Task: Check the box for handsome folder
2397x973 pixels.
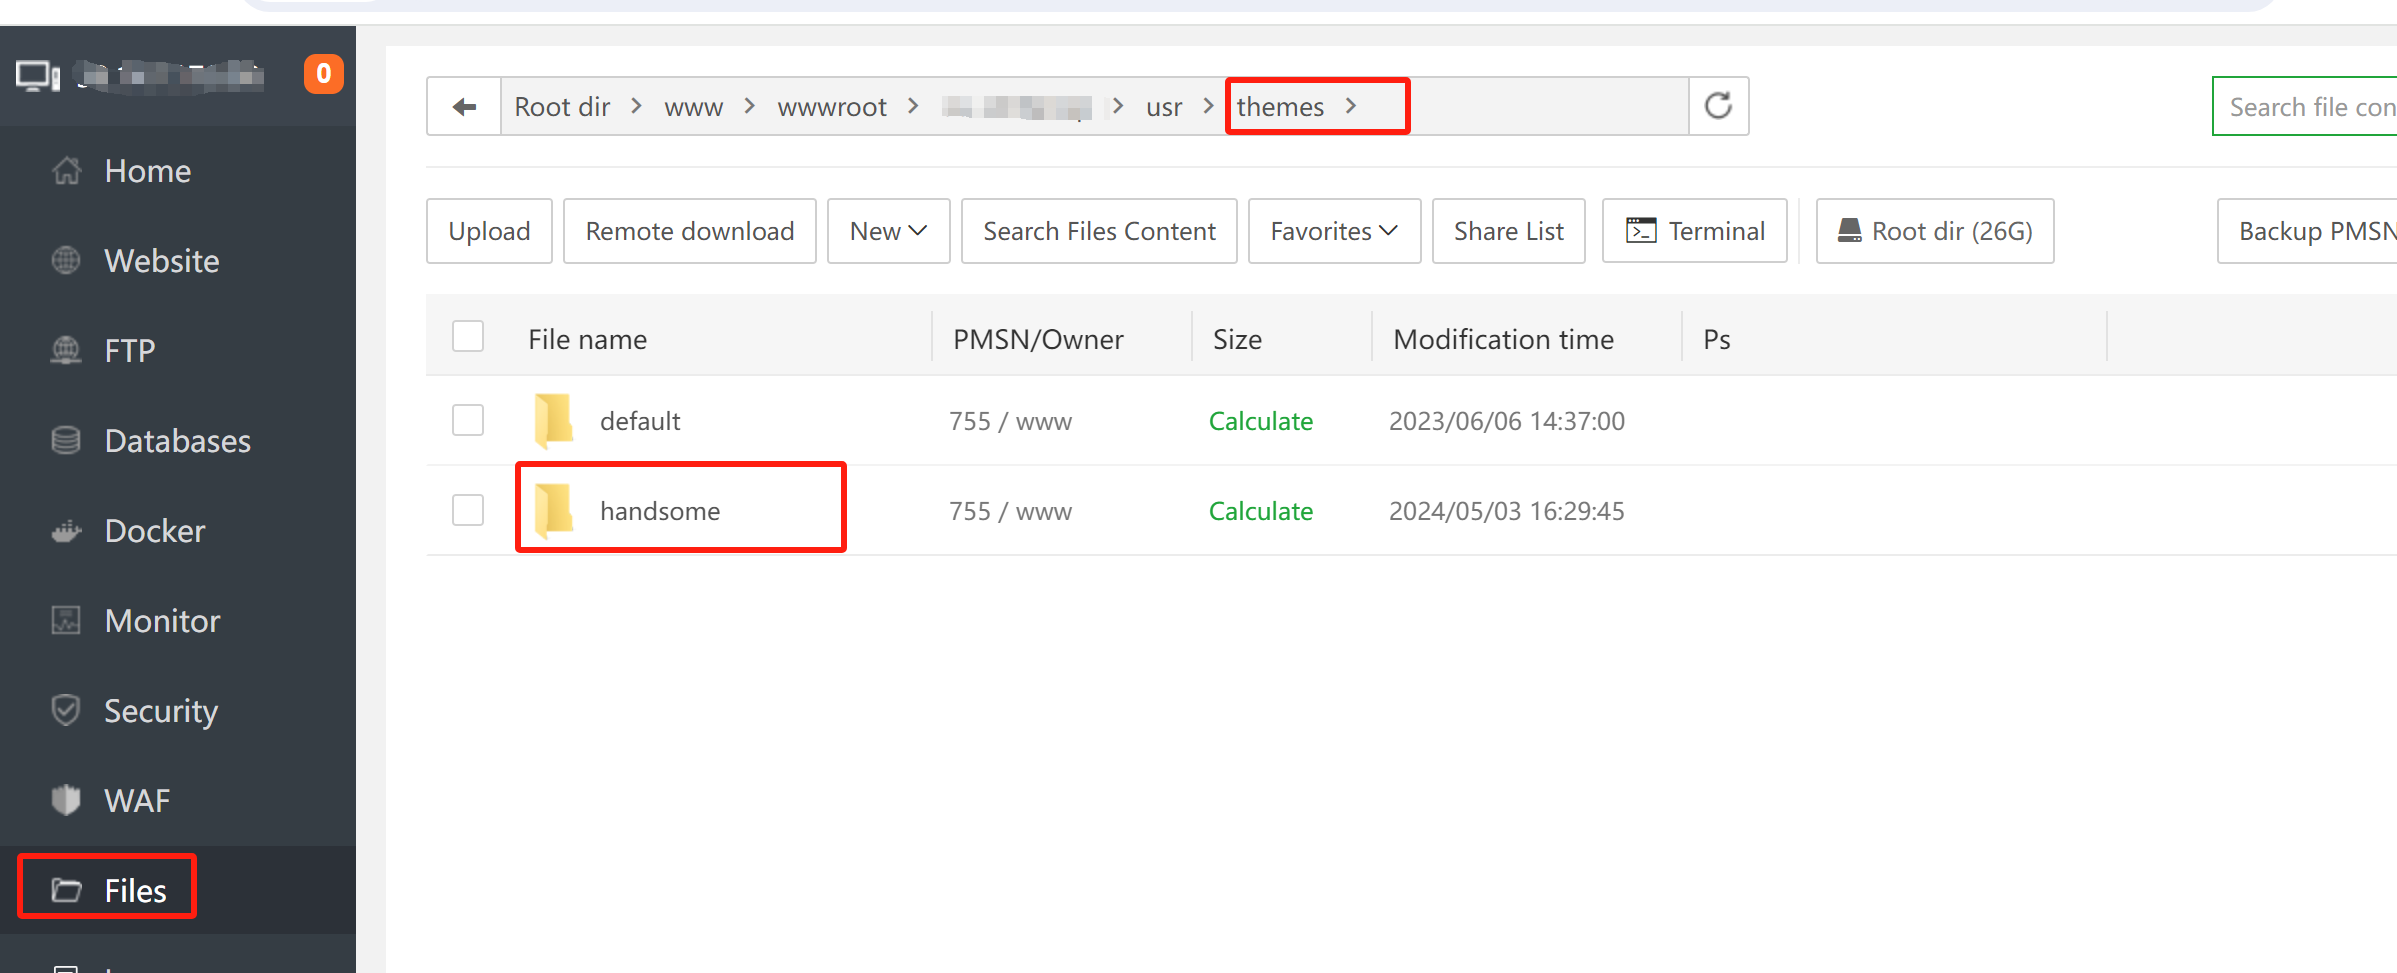Action: pos(468,510)
